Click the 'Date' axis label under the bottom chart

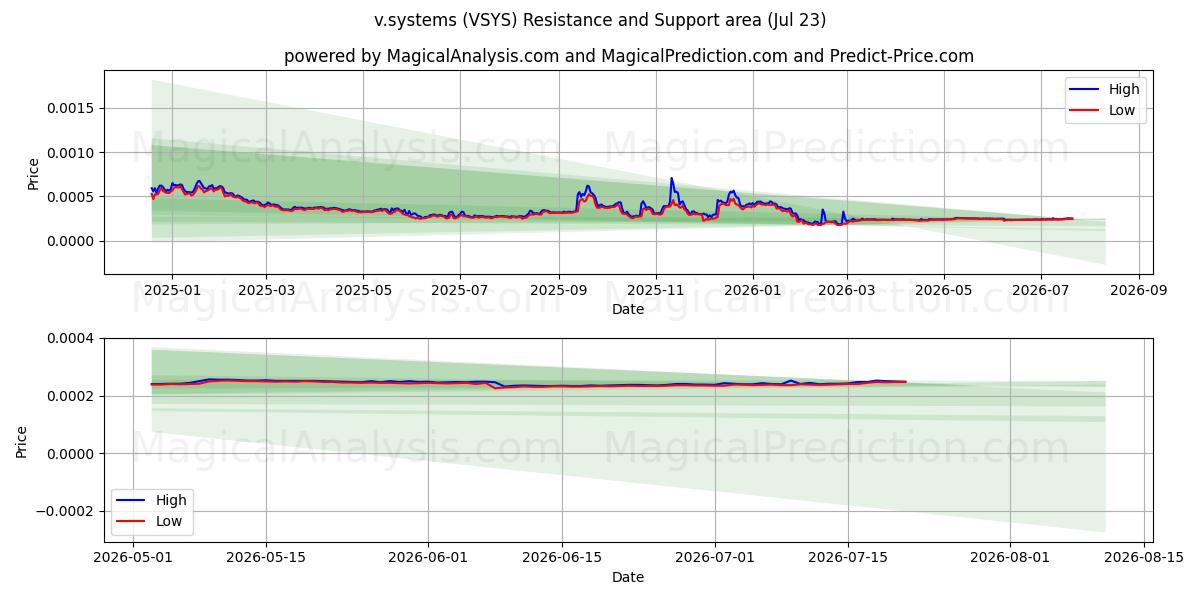pos(628,577)
